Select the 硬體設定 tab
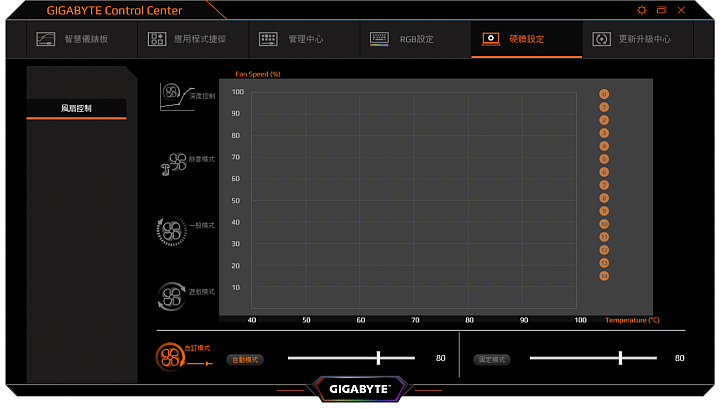The image size is (720, 409). click(x=526, y=39)
